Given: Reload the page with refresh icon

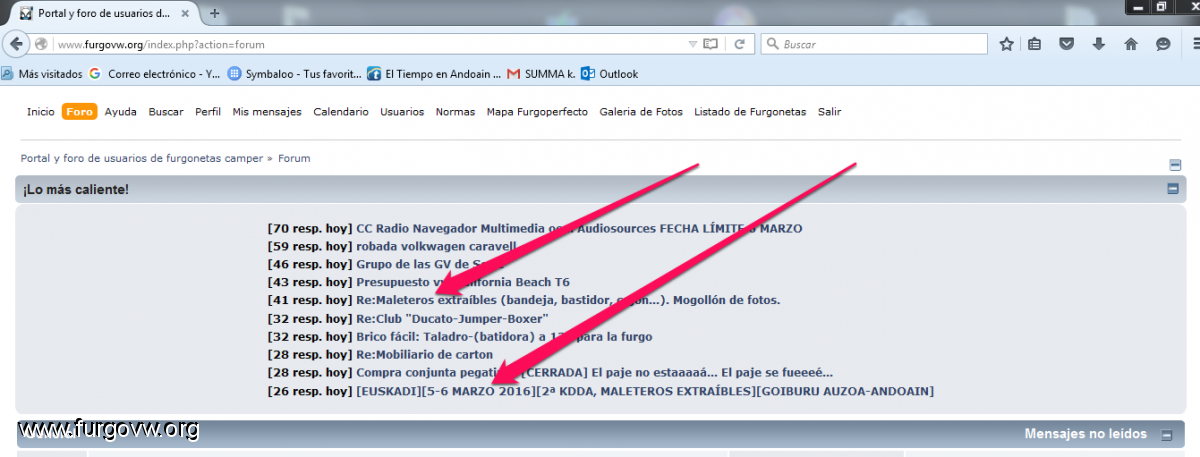Looking at the screenshot, I should coord(739,44).
